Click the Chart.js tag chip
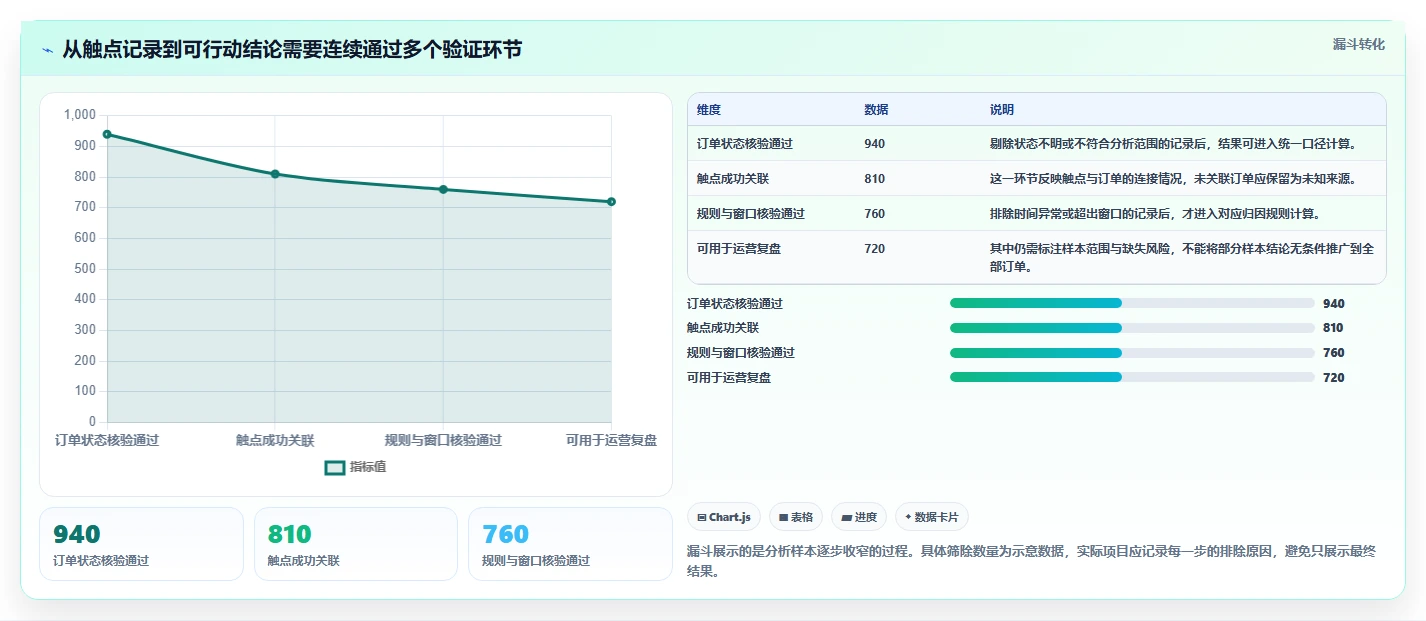 (x=724, y=517)
